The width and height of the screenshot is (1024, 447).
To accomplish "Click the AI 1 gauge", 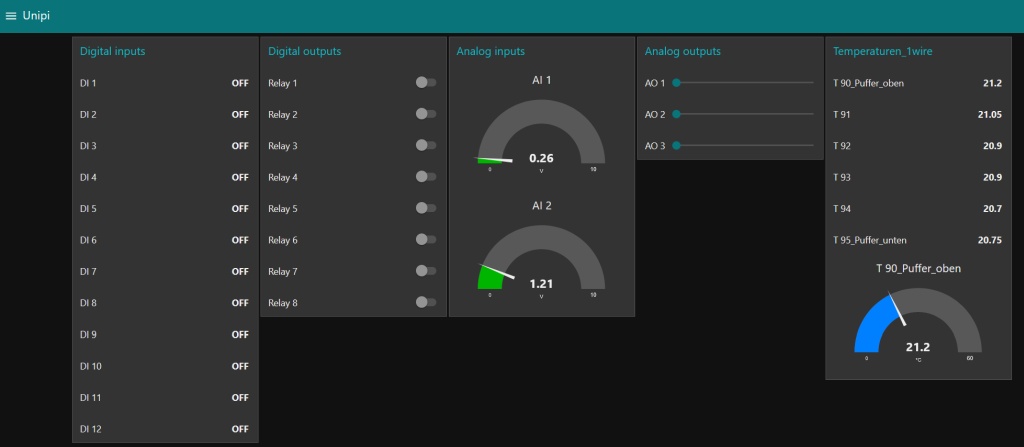I will (x=541, y=135).
